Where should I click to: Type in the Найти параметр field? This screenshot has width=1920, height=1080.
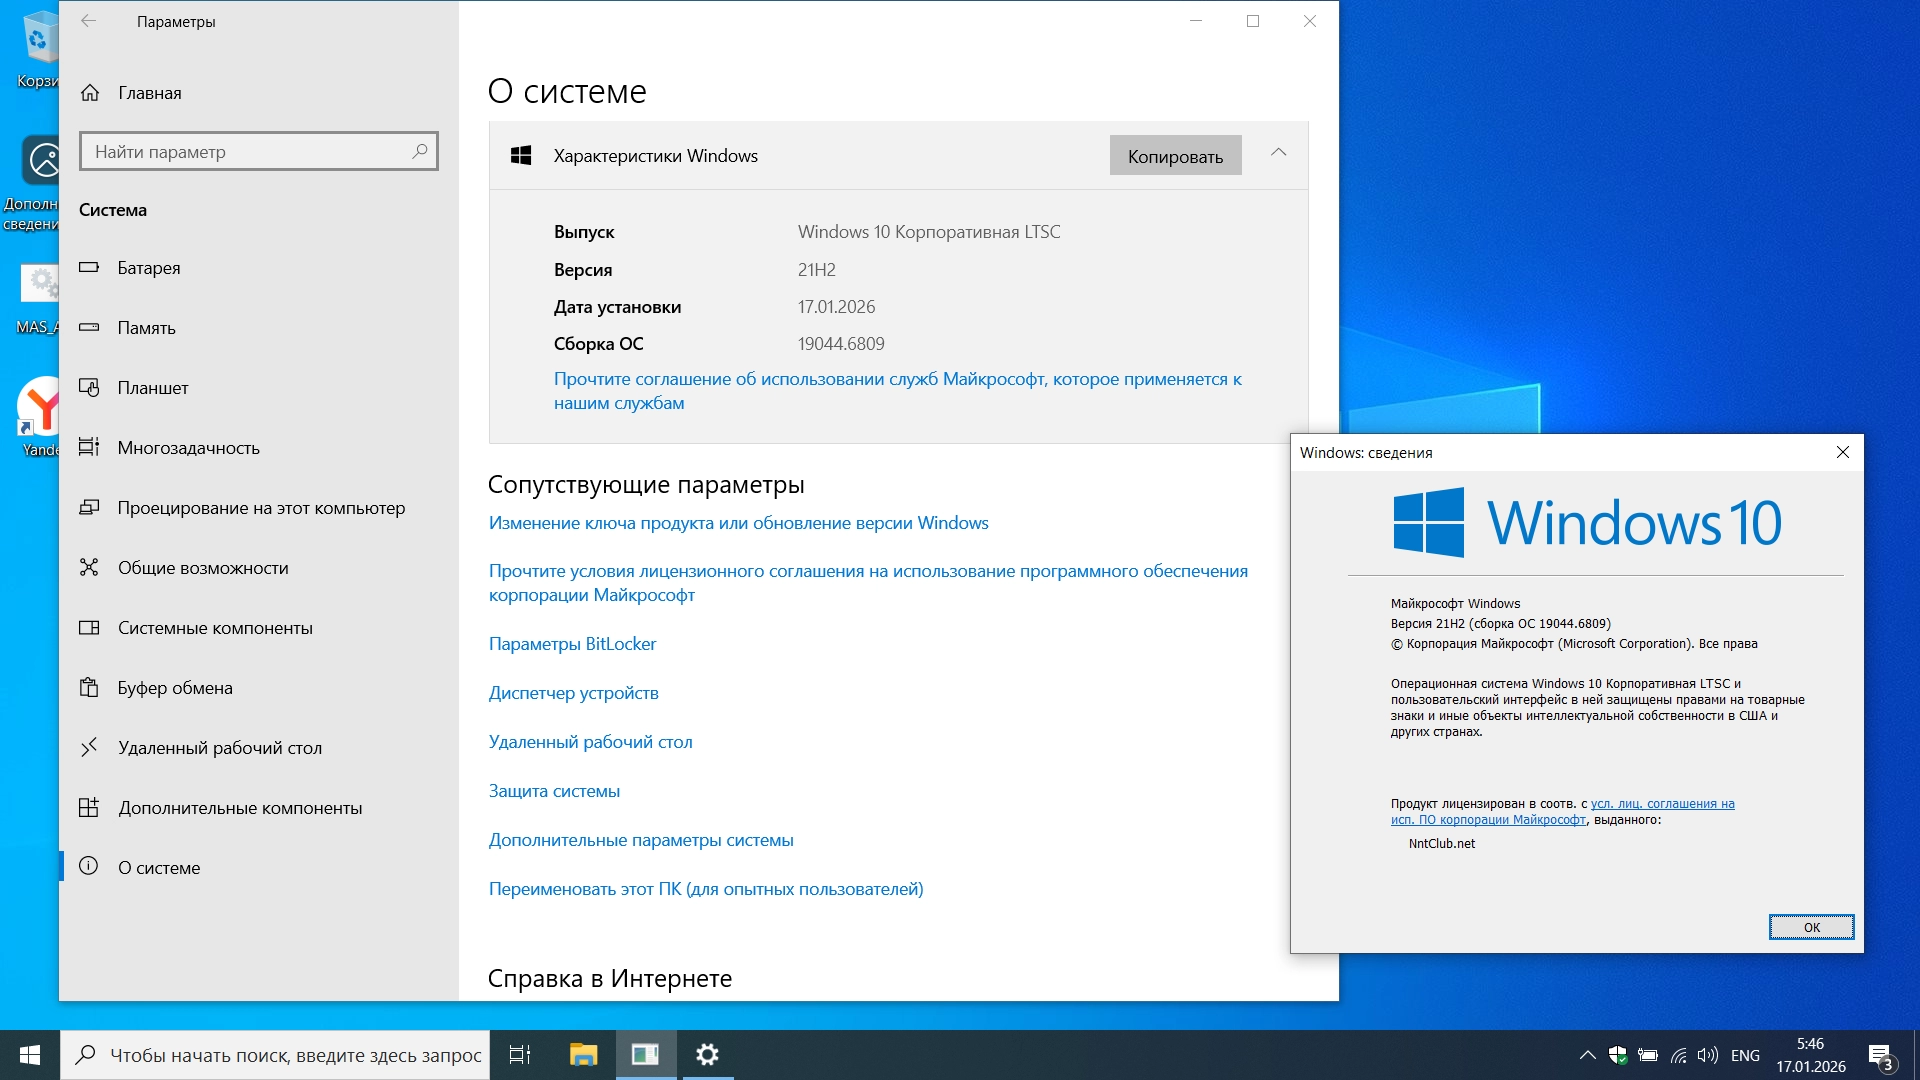click(245, 152)
